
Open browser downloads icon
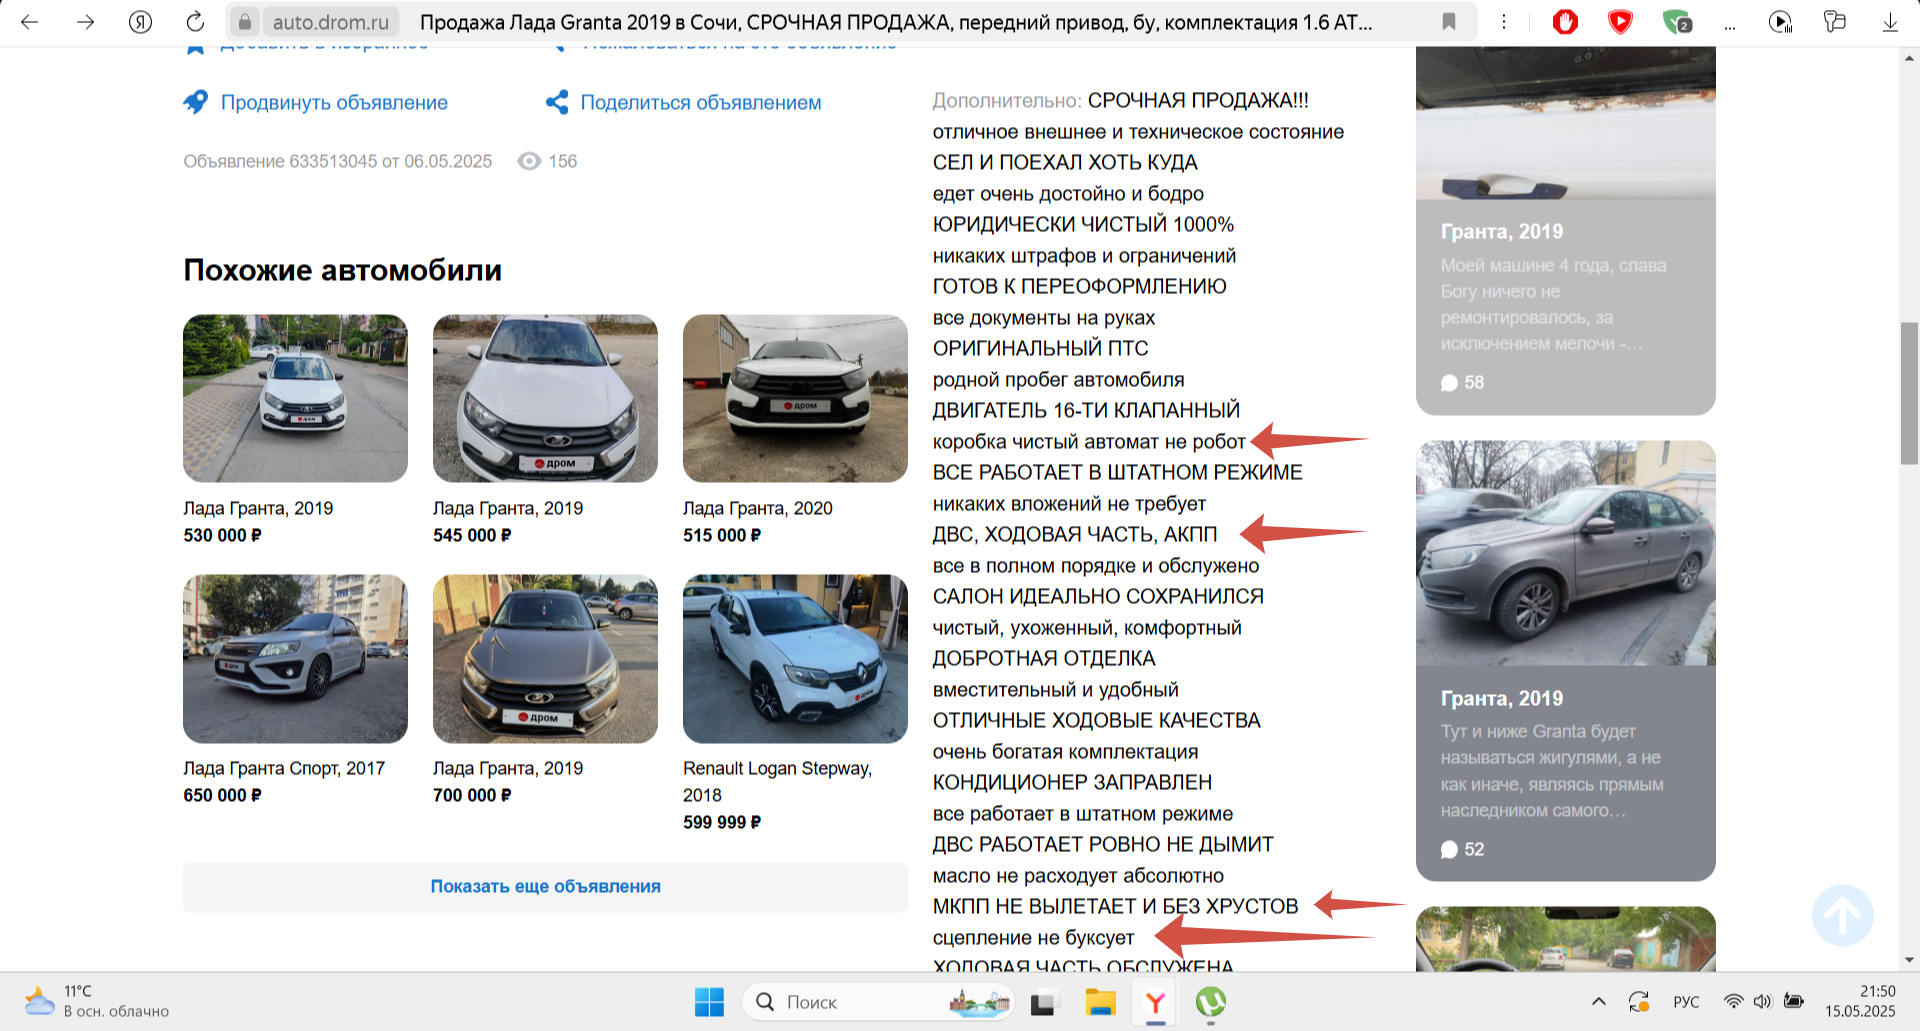[1890, 21]
